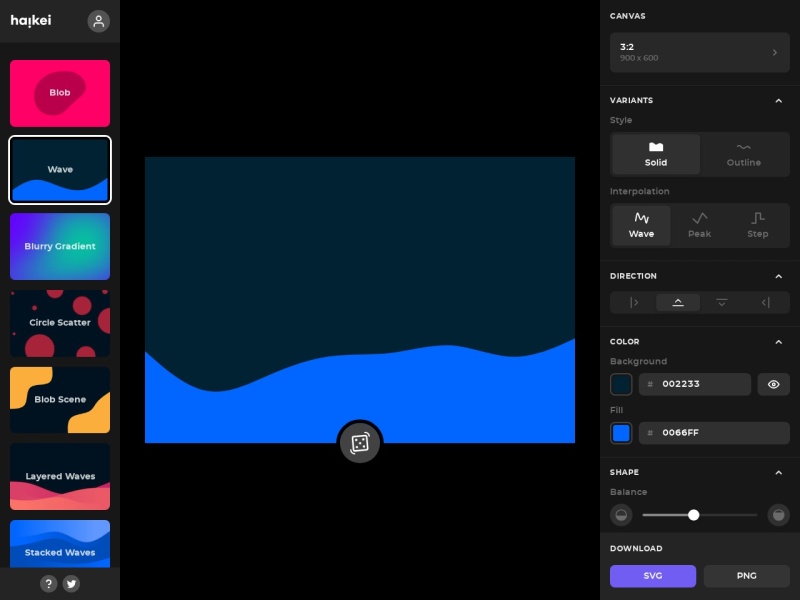The image size is (800, 600).
Task: Collapse the Color section
Action: coord(779,342)
